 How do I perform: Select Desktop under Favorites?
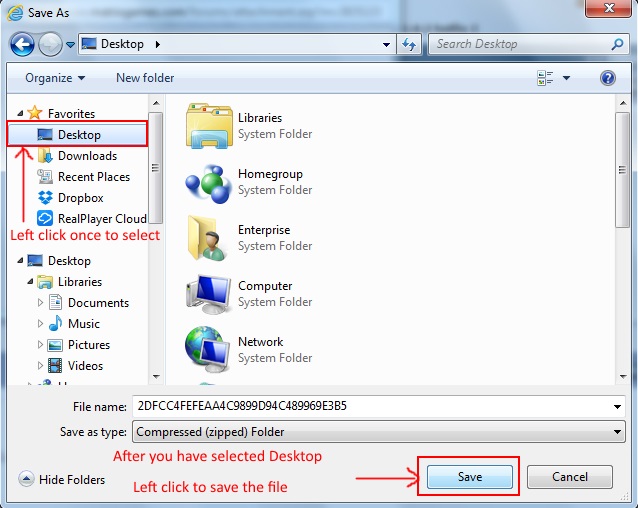(x=77, y=134)
